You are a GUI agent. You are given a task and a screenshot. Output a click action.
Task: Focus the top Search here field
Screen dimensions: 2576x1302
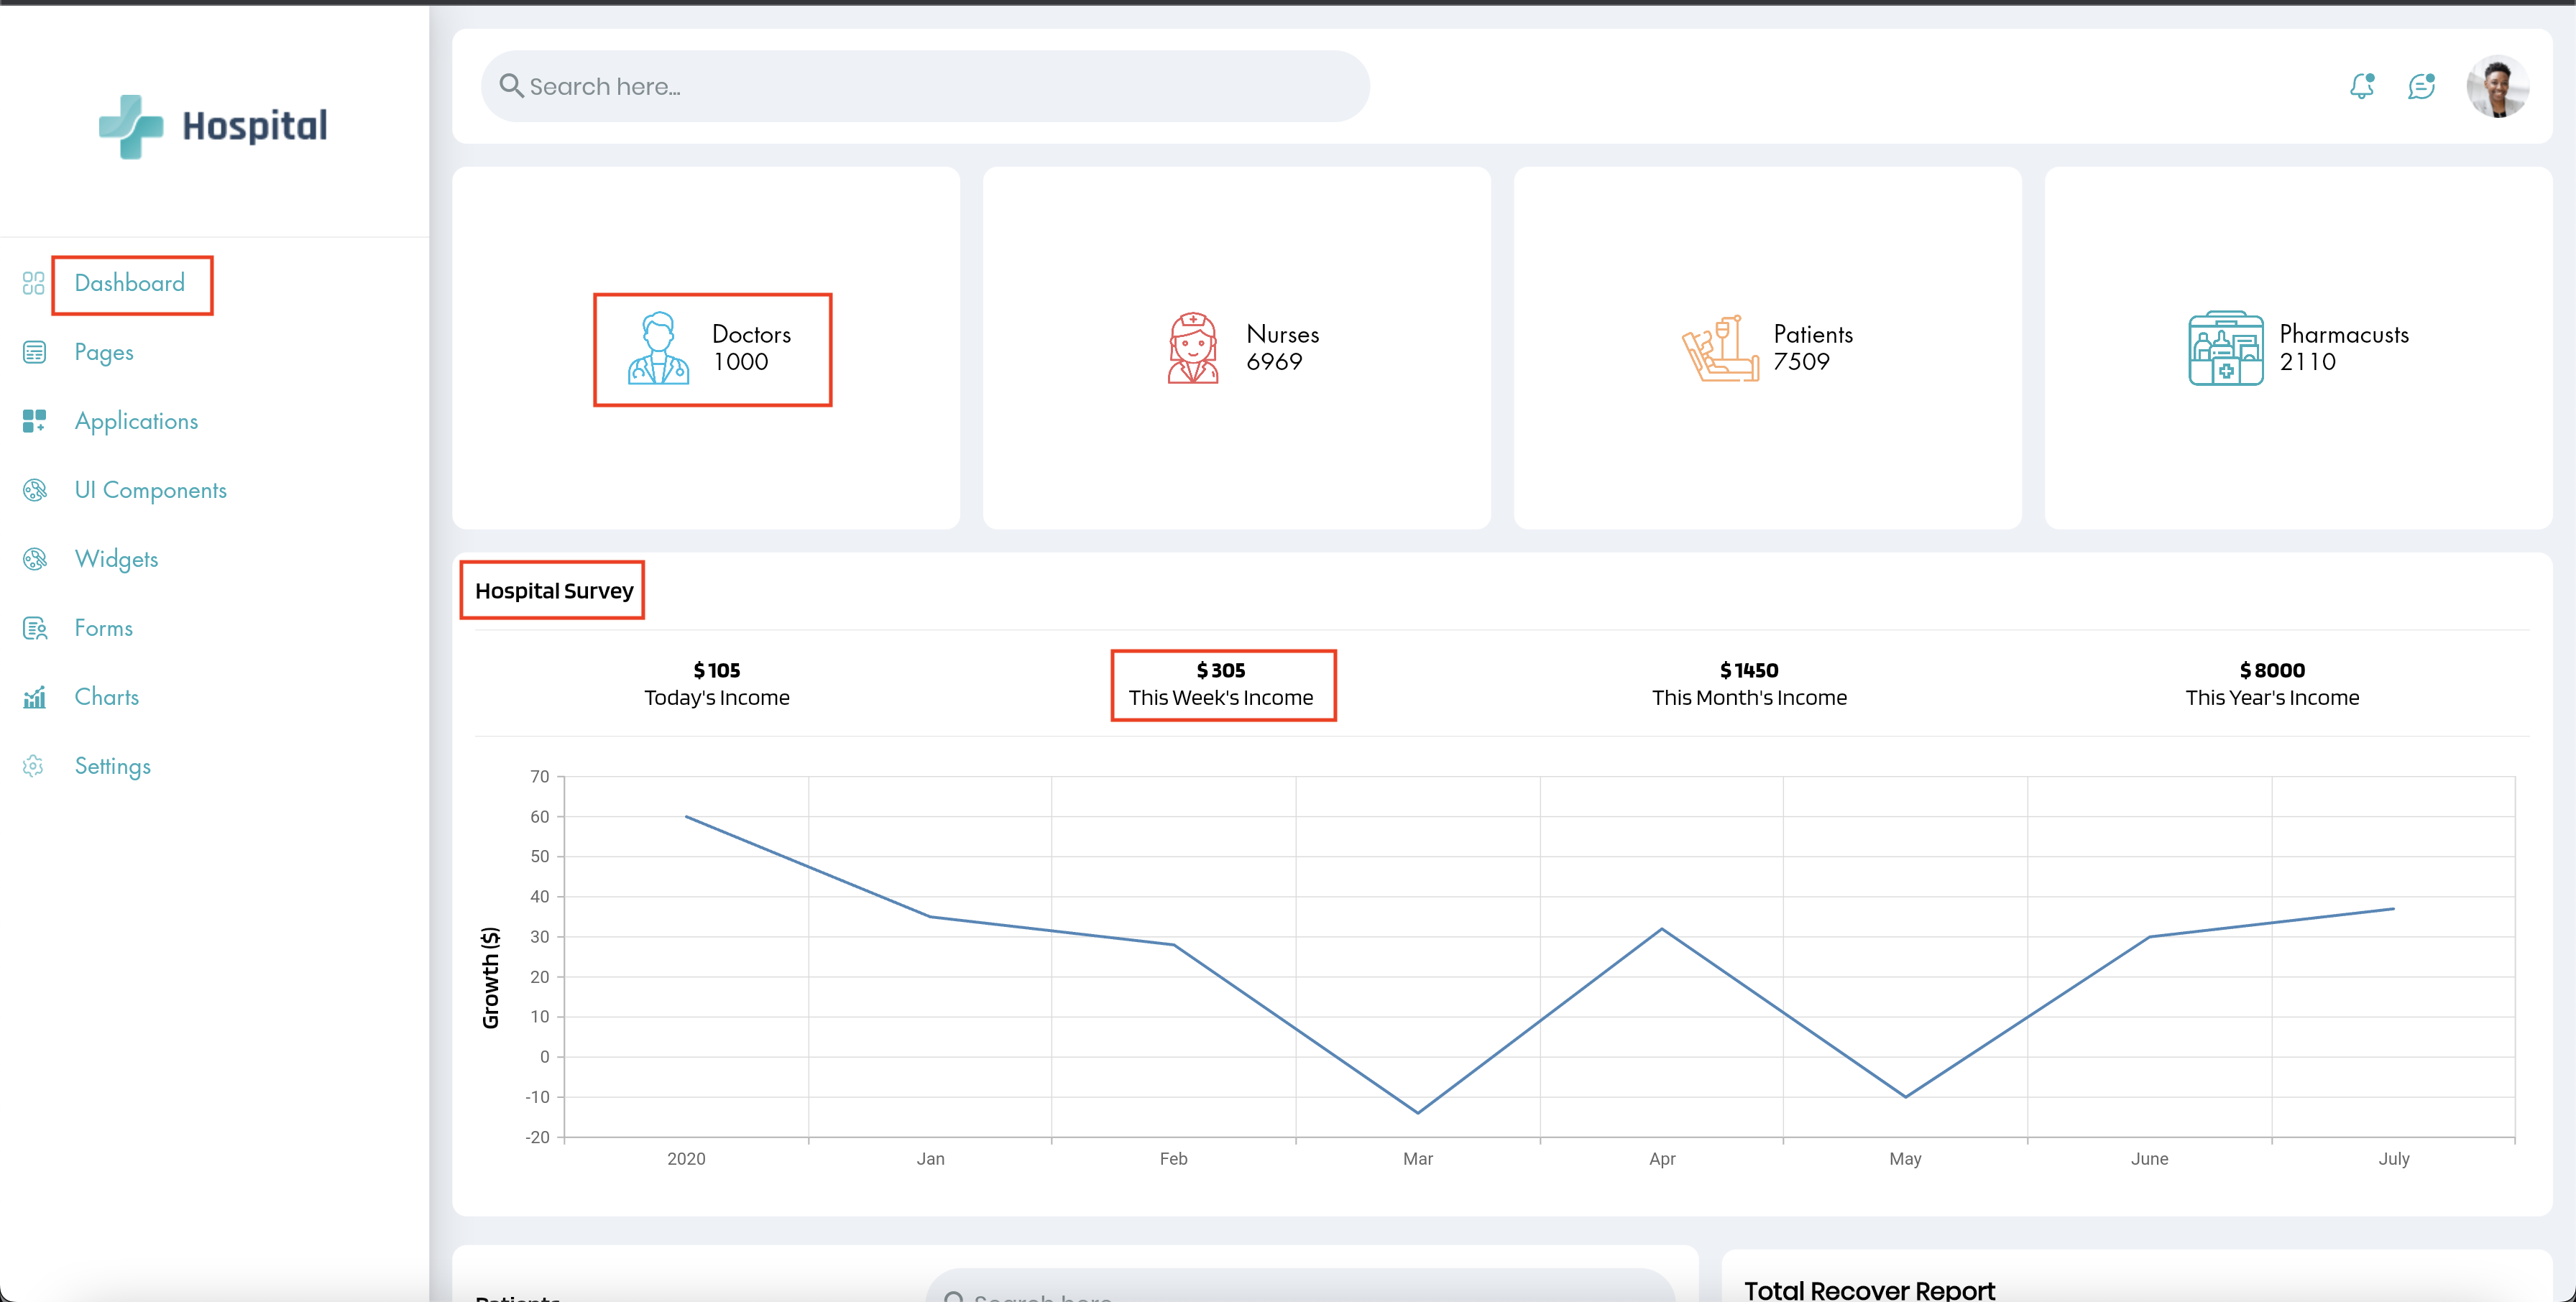point(925,87)
